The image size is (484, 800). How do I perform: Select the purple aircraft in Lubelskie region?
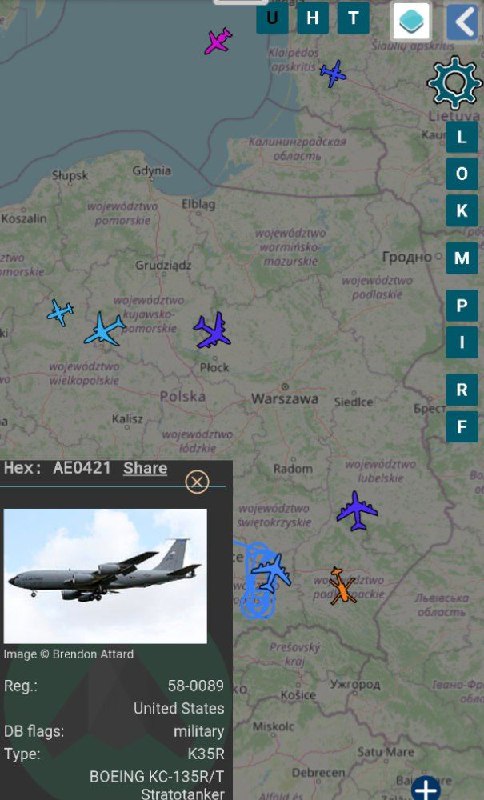pyautogui.click(x=357, y=511)
